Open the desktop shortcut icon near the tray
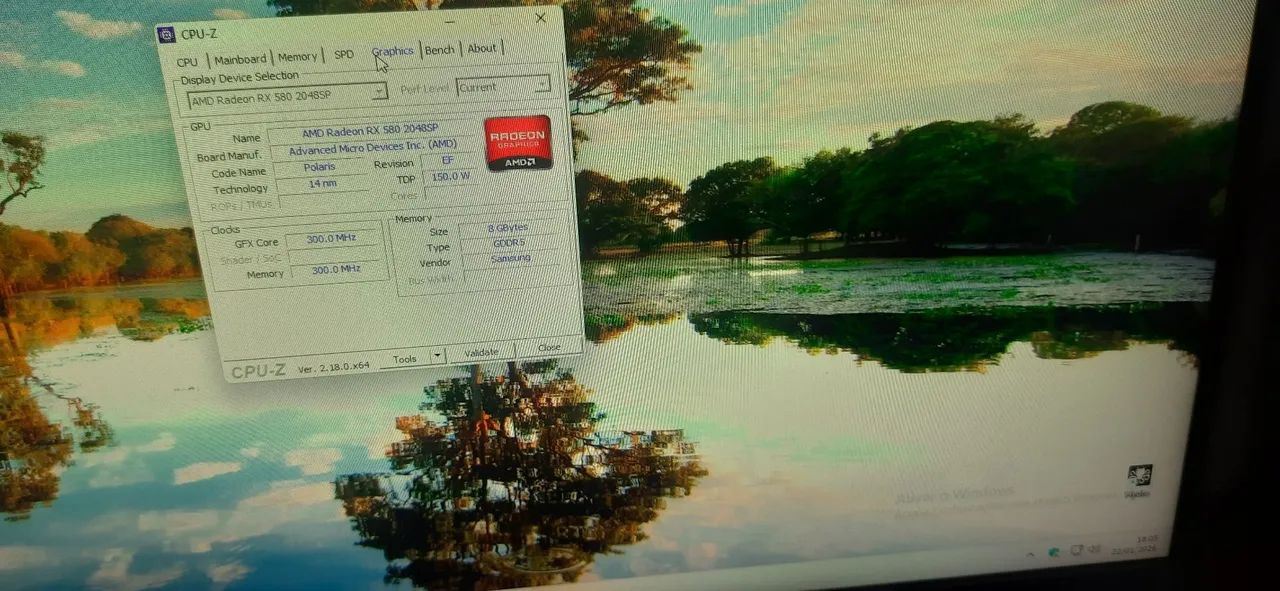 pos(1138,480)
